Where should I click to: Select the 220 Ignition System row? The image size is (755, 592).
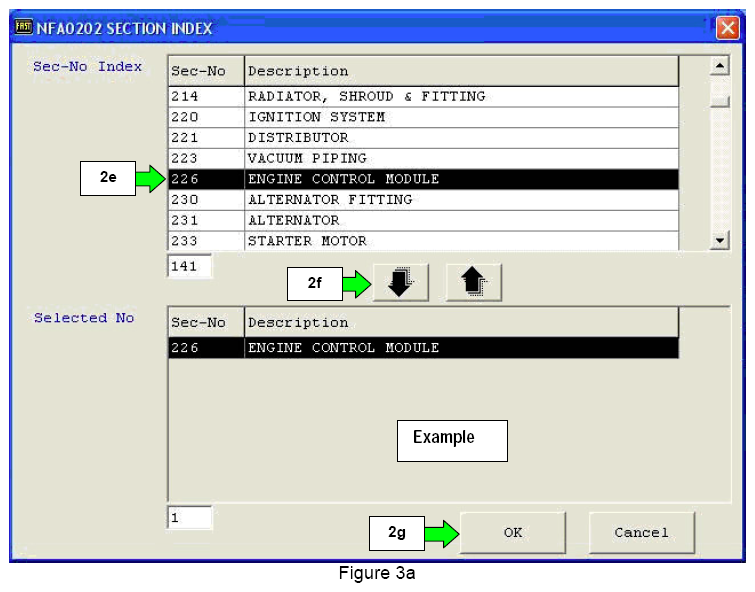pos(422,117)
